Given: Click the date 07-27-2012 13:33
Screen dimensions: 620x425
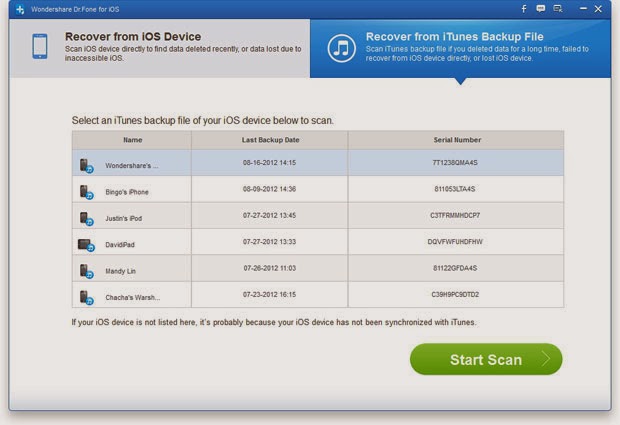Looking at the screenshot, I should coord(269,242).
